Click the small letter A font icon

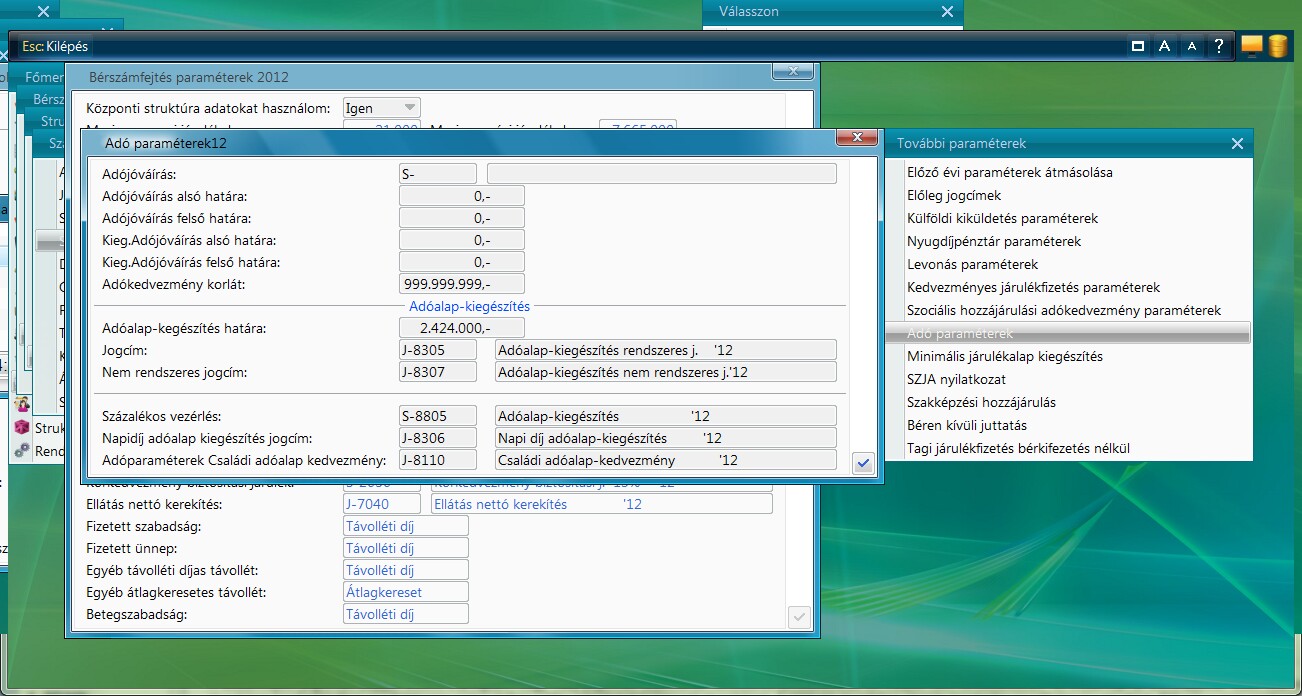(1191, 46)
